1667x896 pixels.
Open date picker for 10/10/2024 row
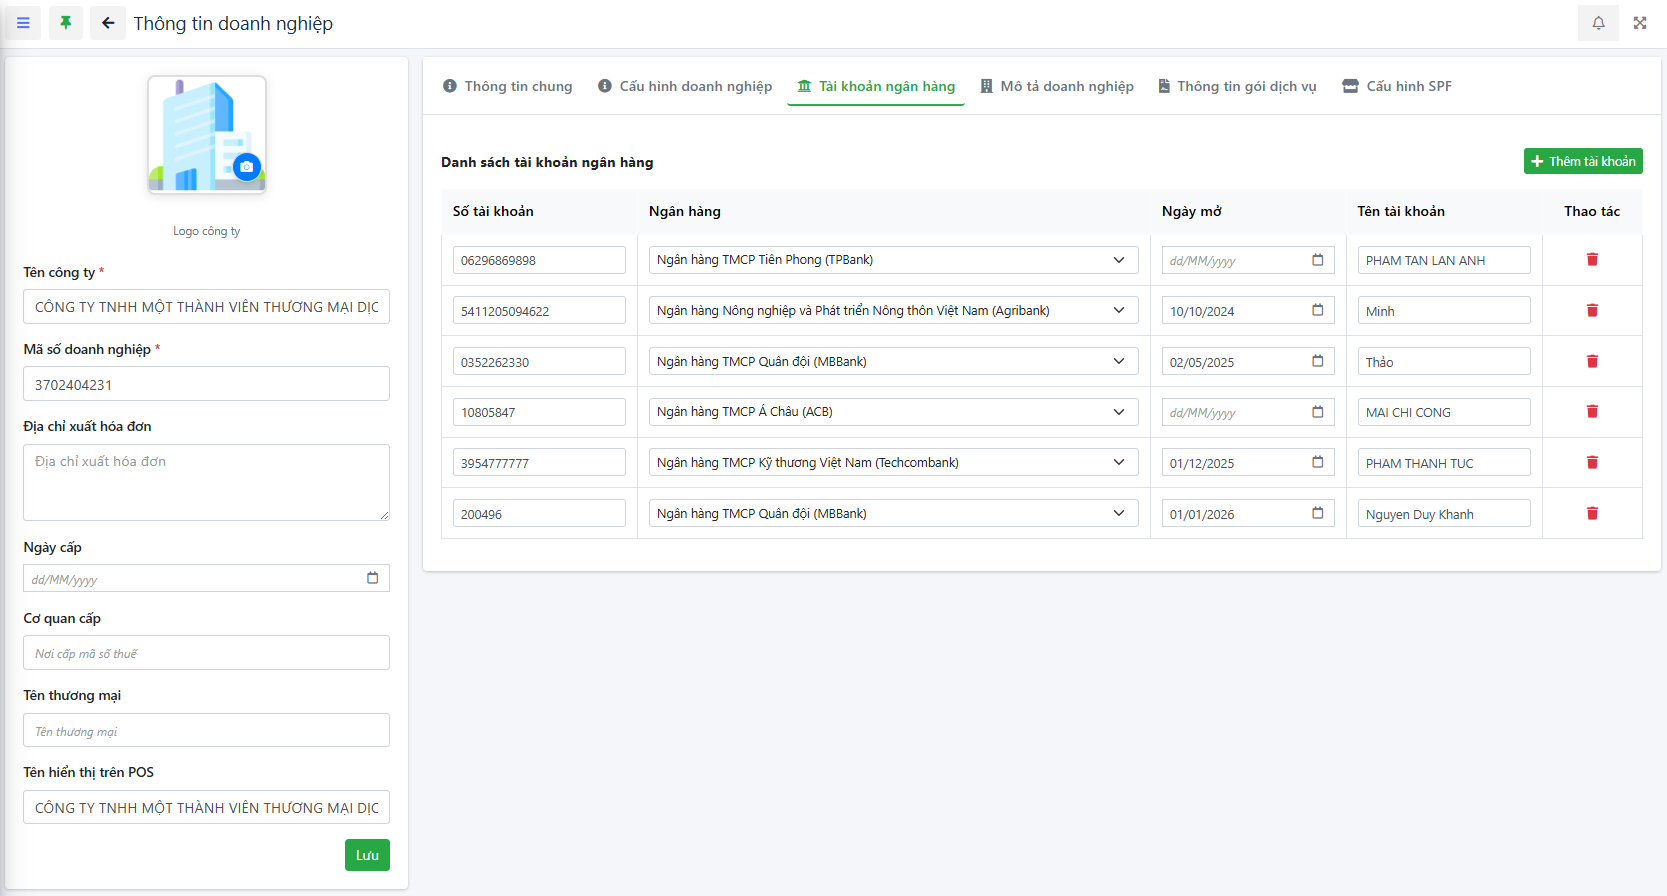coord(1318,311)
